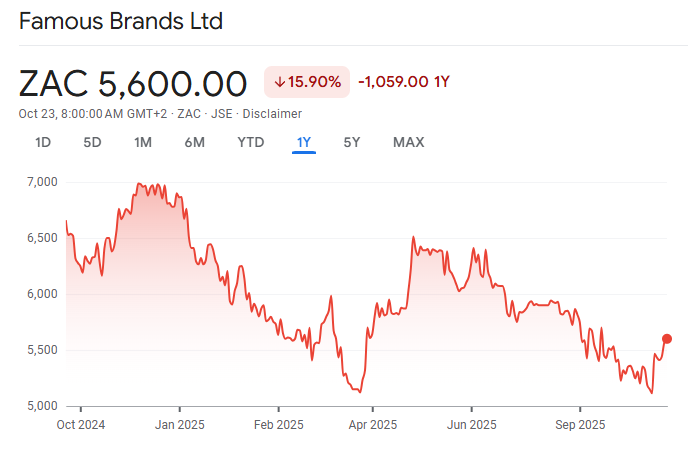Screen dimensions: 688x450
Task: Click the 15.90% change badge
Action: tap(306, 82)
